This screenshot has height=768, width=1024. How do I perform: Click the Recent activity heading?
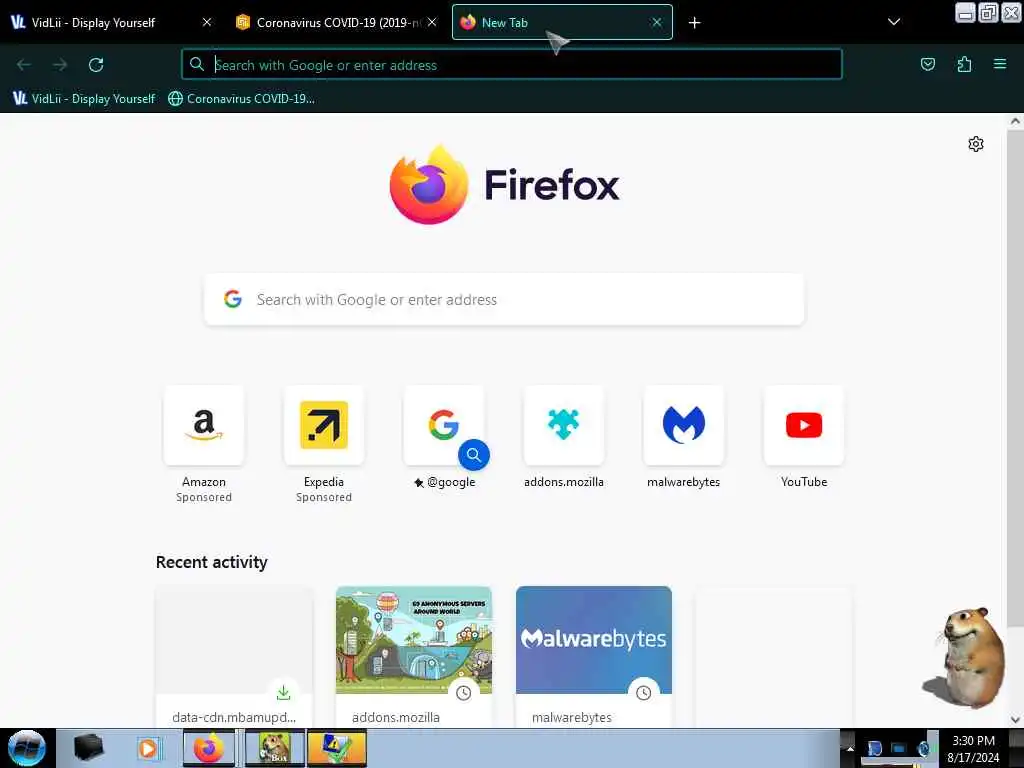[x=212, y=562]
